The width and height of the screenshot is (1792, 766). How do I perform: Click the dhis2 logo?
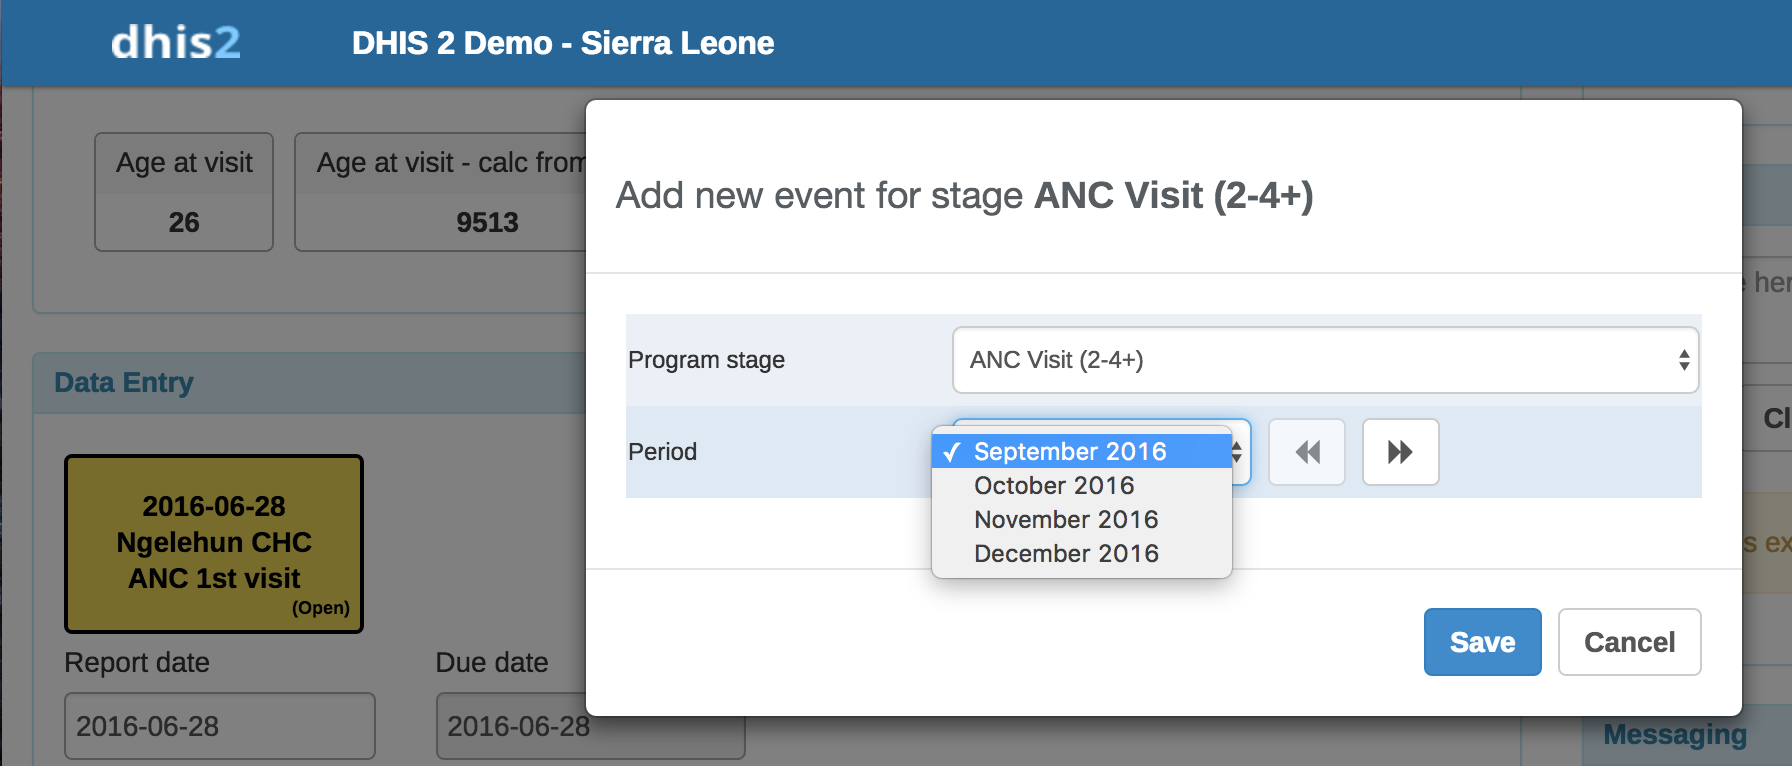pyautogui.click(x=176, y=43)
